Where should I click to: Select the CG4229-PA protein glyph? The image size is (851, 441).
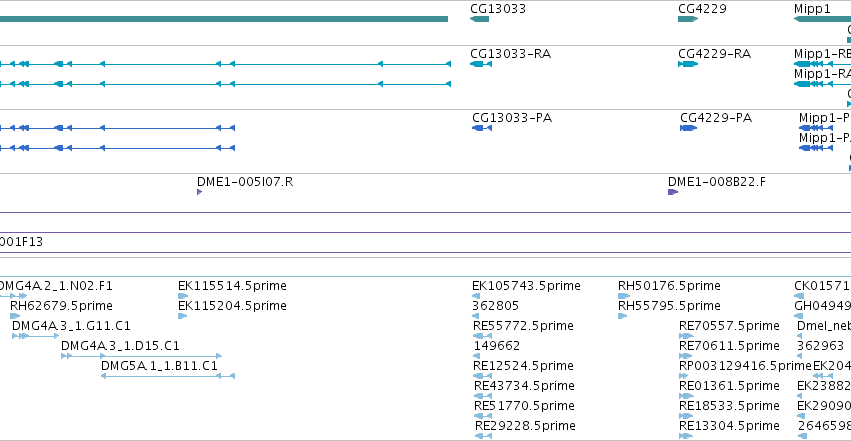[688, 128]
